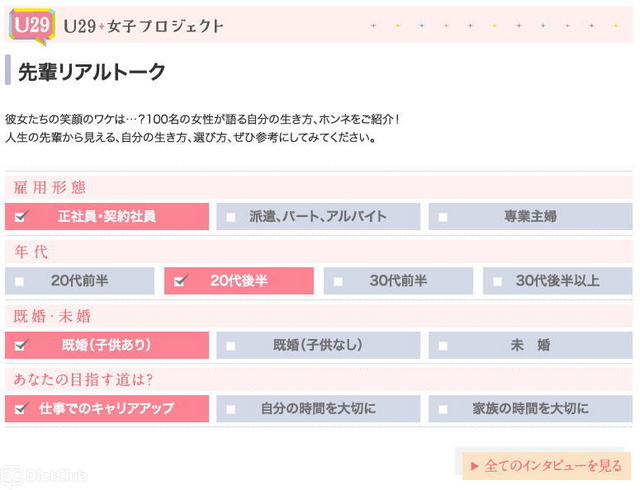The width and height of the screenshot is (640, 490).
Task: Click the DietClub watermark icon
Action: point(12,475)
